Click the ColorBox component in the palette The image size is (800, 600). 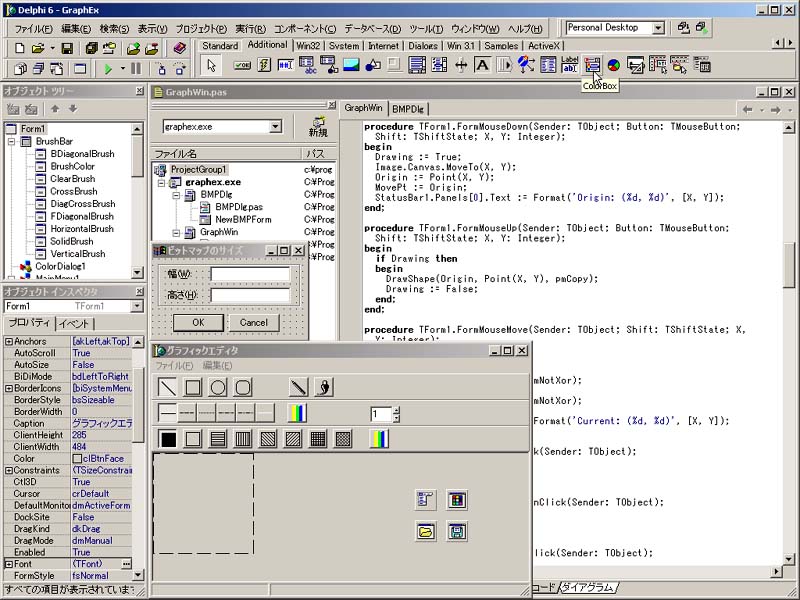pos(592,65)
